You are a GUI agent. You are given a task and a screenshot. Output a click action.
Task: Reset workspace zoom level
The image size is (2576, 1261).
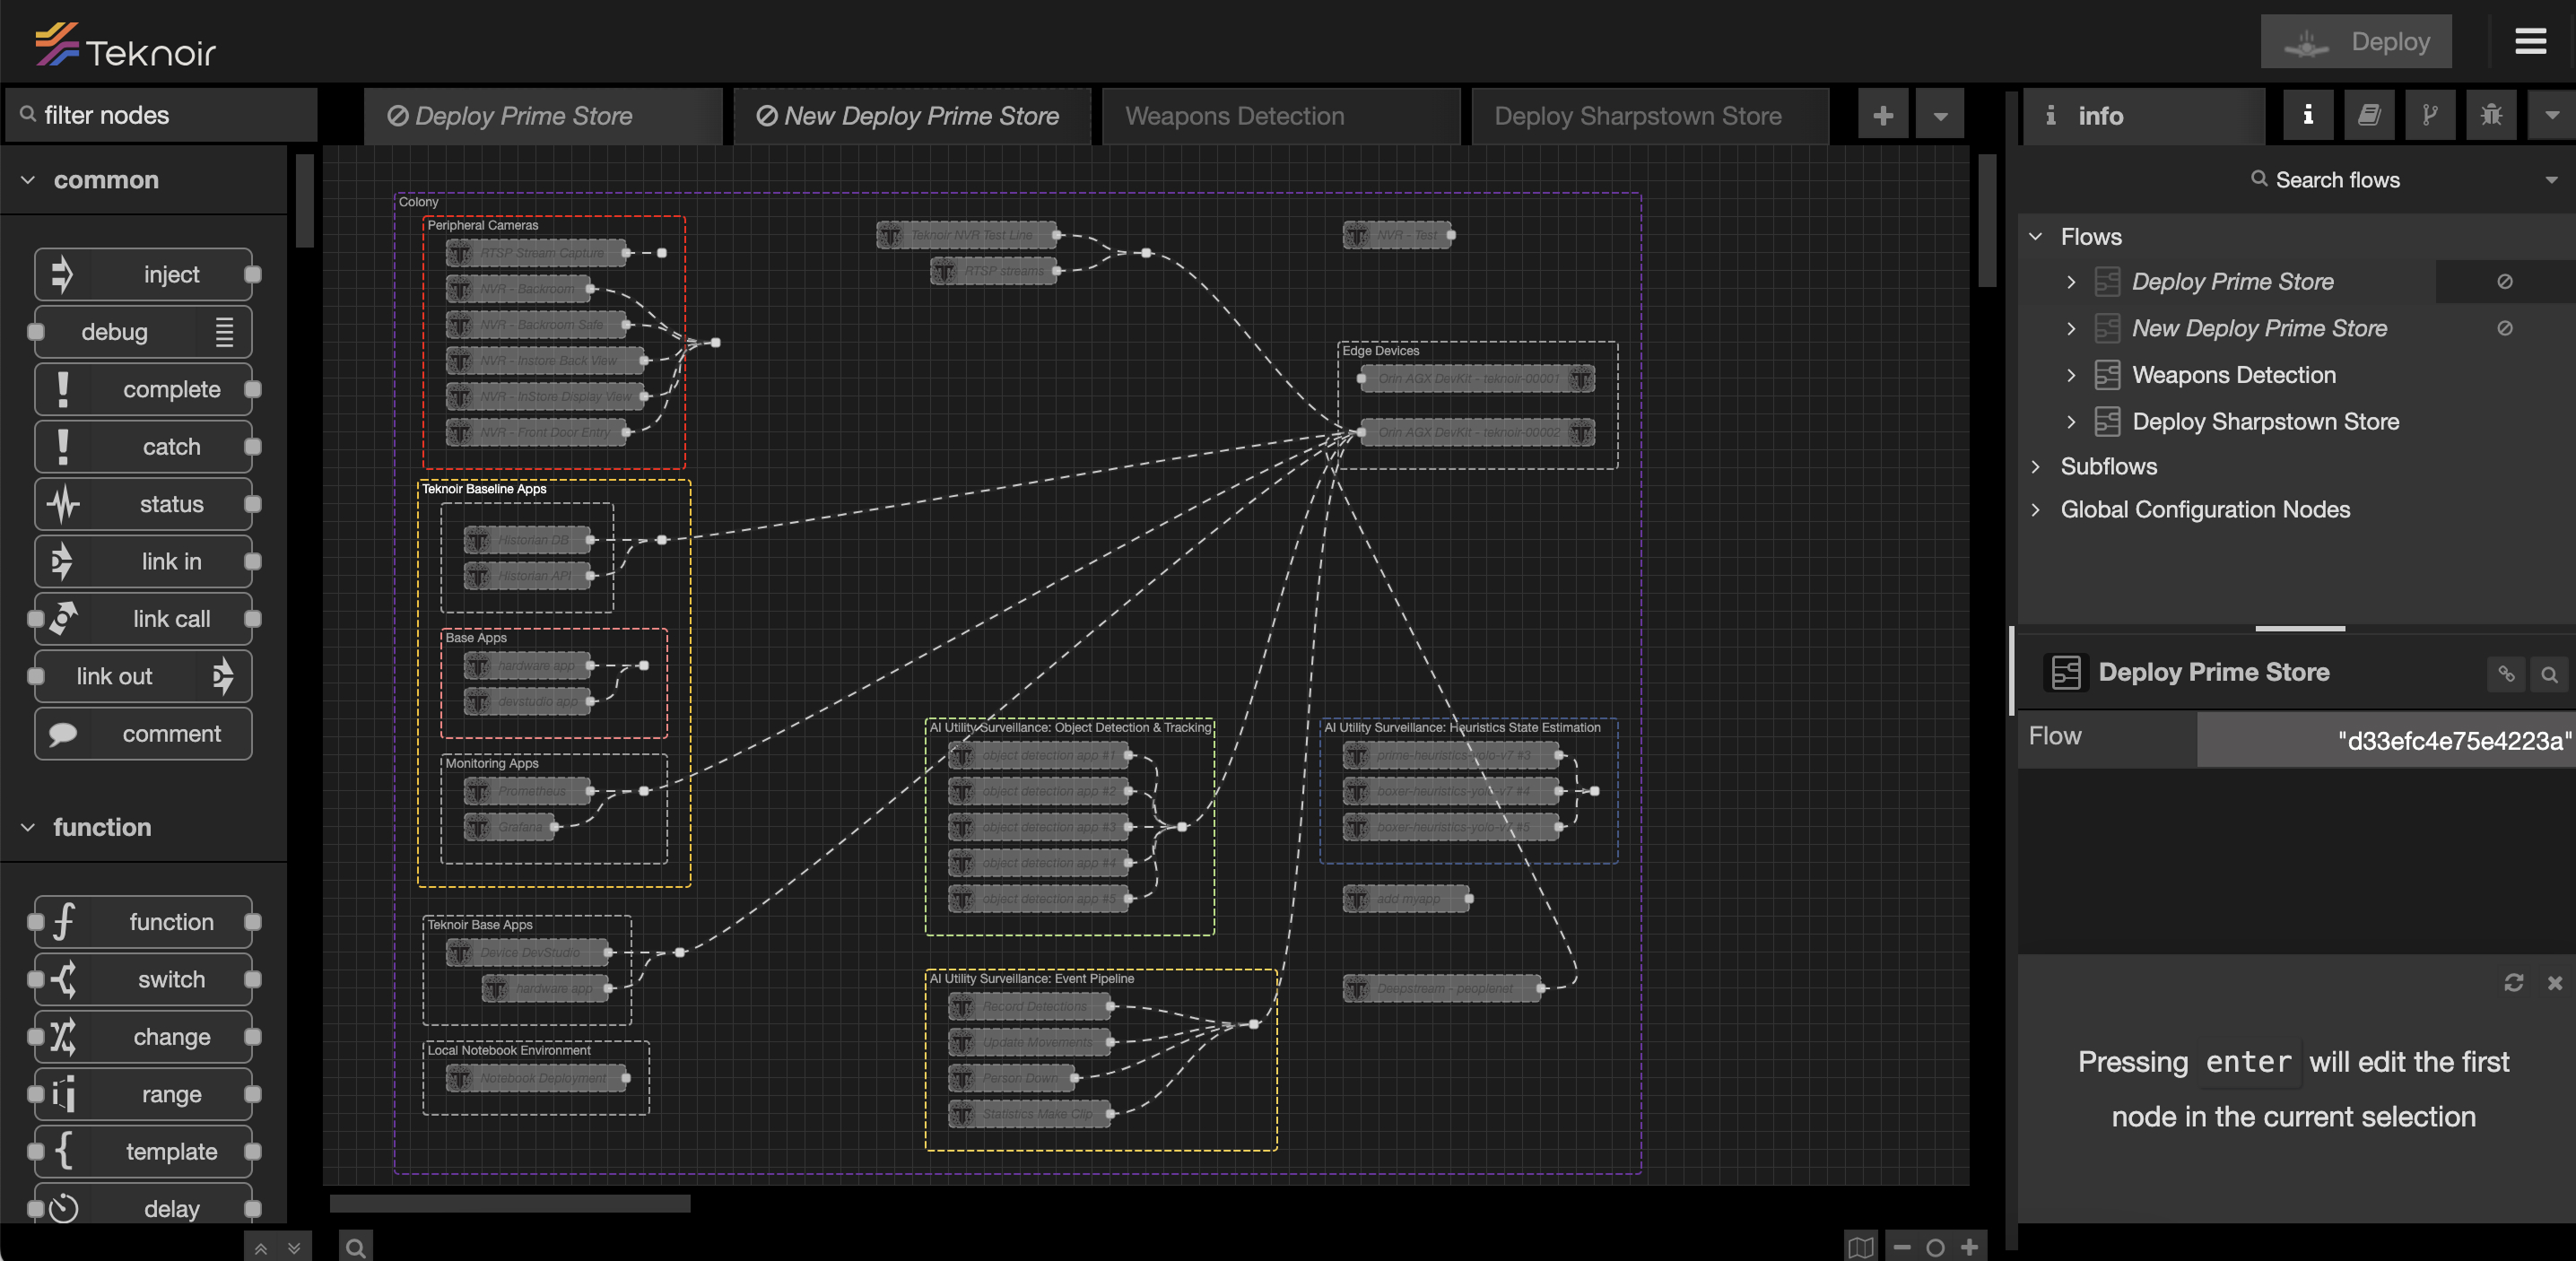point(1935,1247)
